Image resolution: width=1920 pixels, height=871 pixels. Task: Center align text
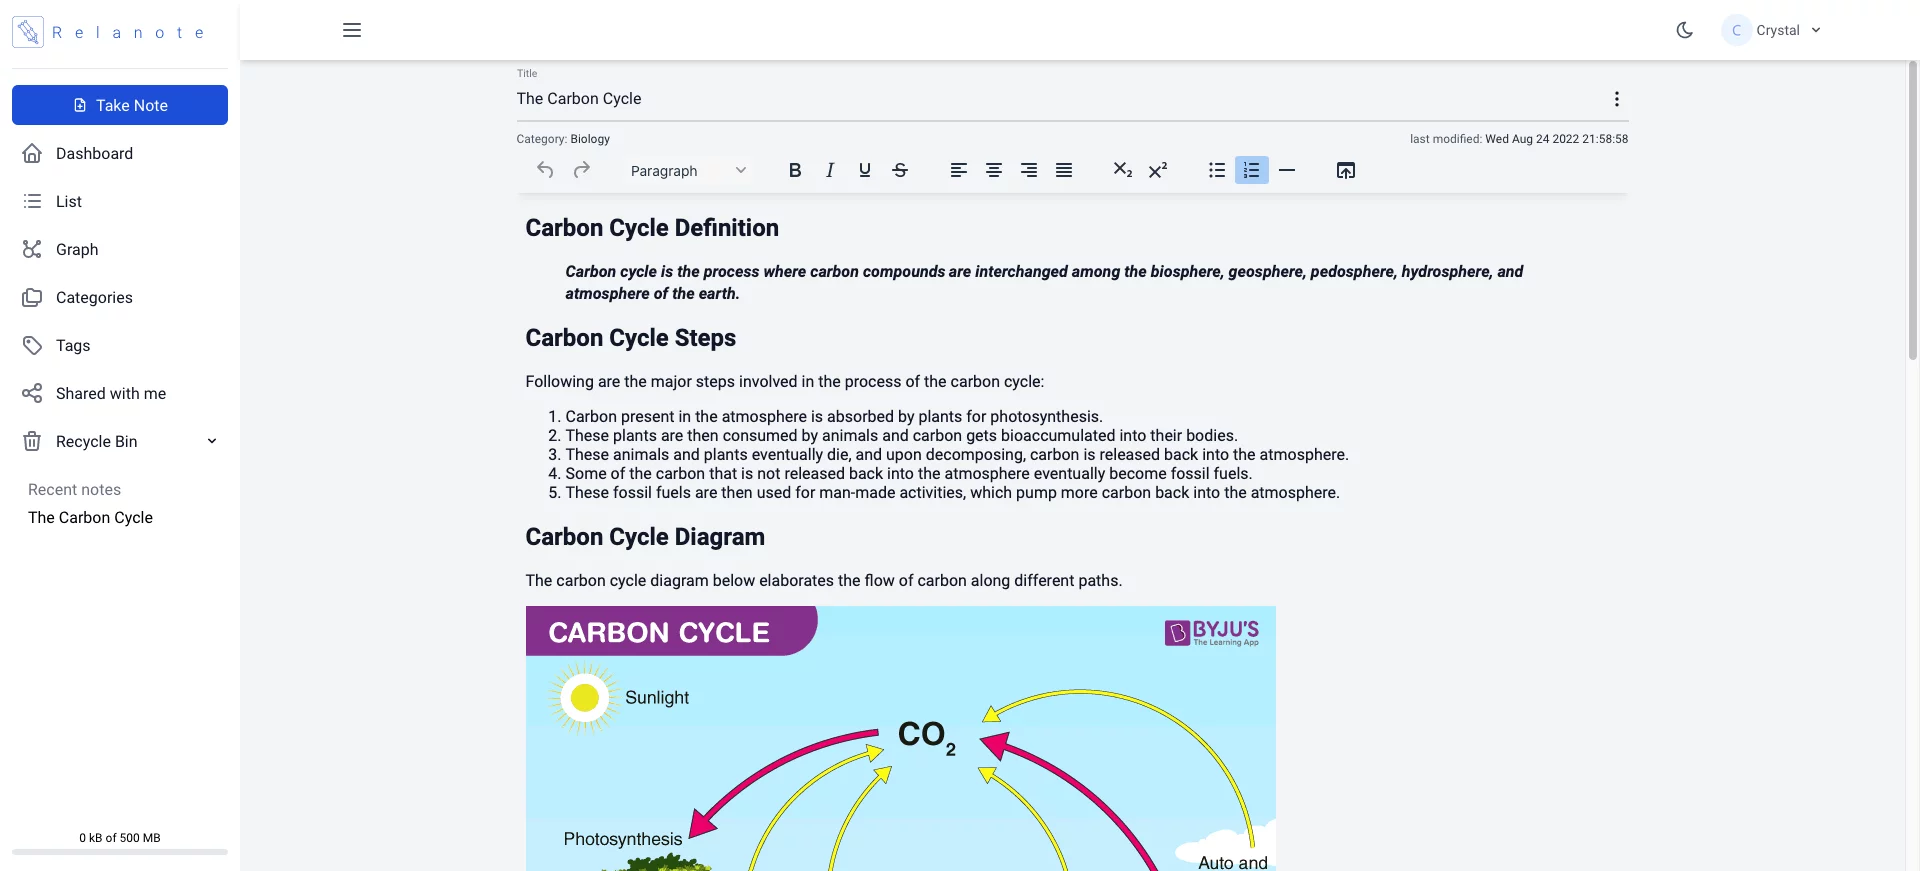point(994,170)
